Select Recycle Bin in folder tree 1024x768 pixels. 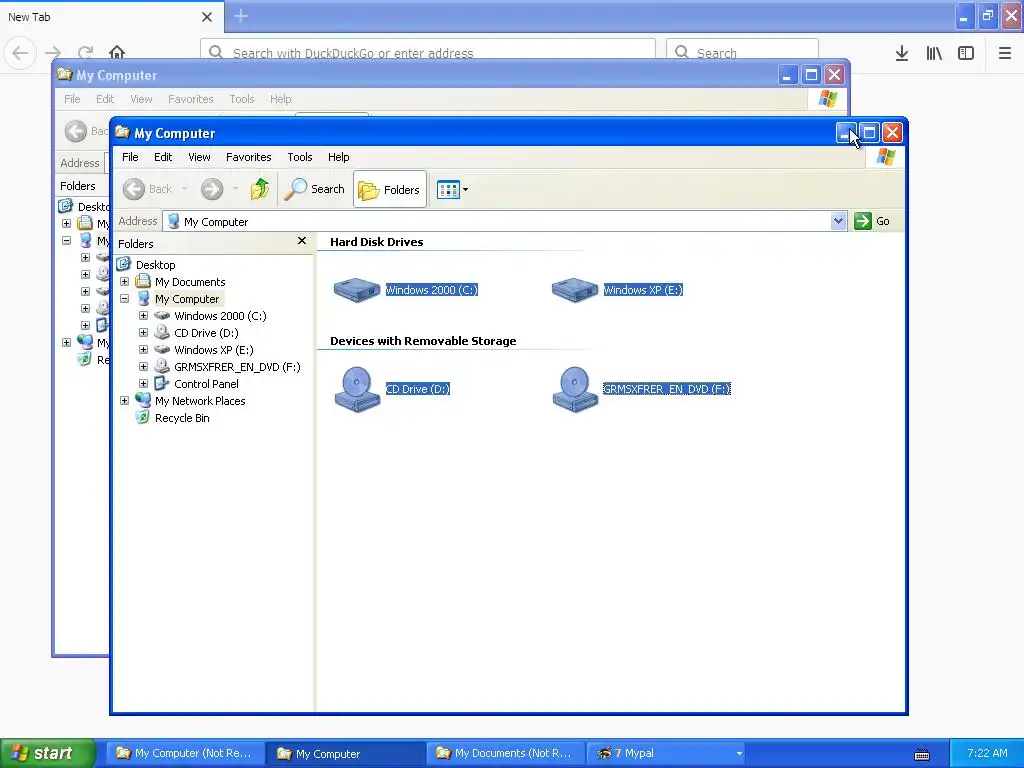click(x=182, y=417)
